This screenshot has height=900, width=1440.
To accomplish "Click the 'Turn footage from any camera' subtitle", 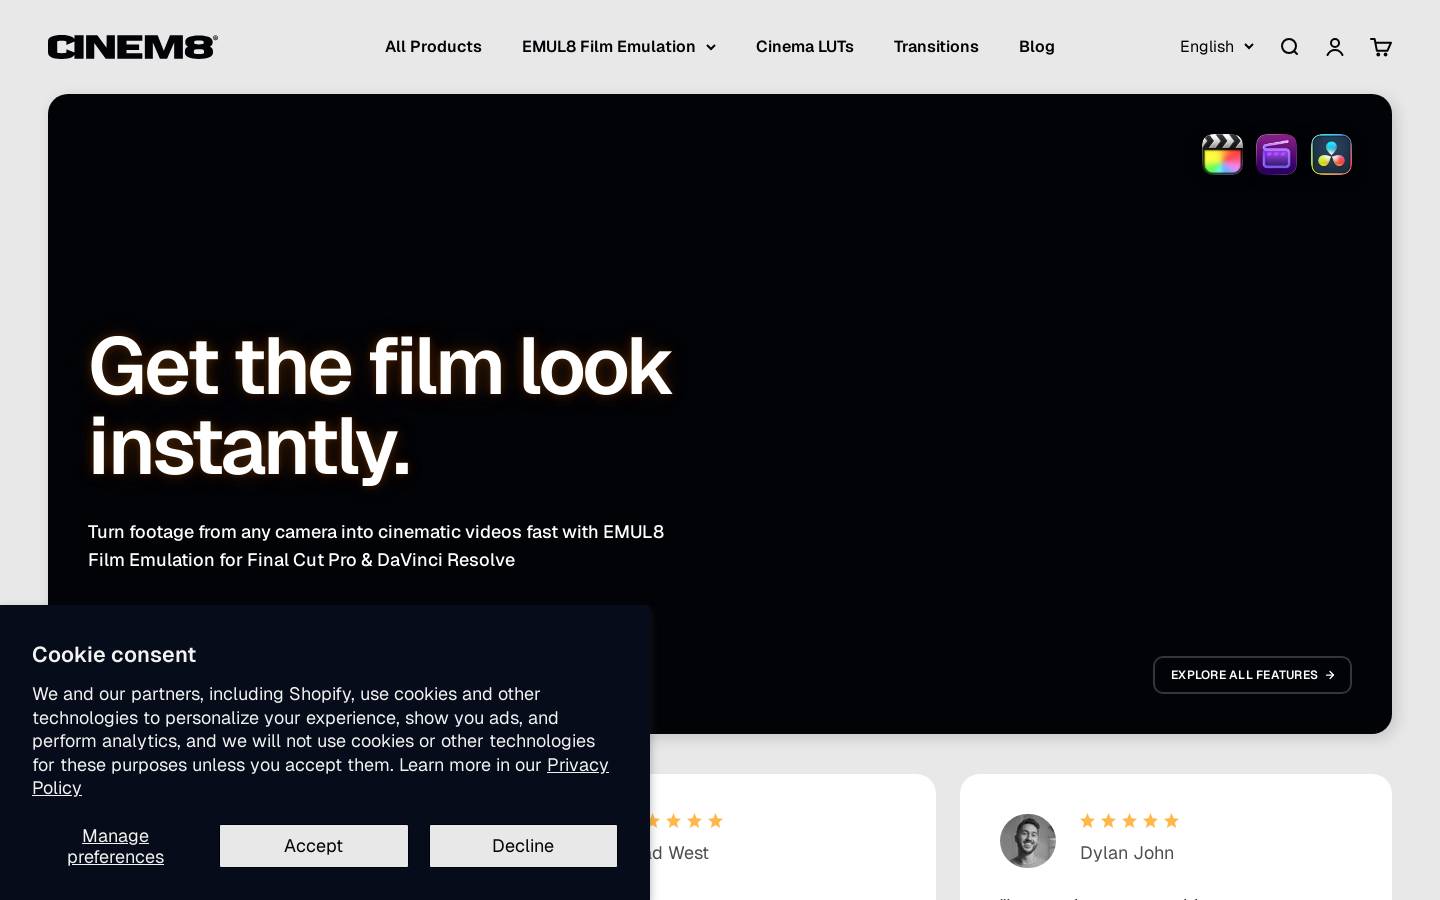I will tap(376, 546).
